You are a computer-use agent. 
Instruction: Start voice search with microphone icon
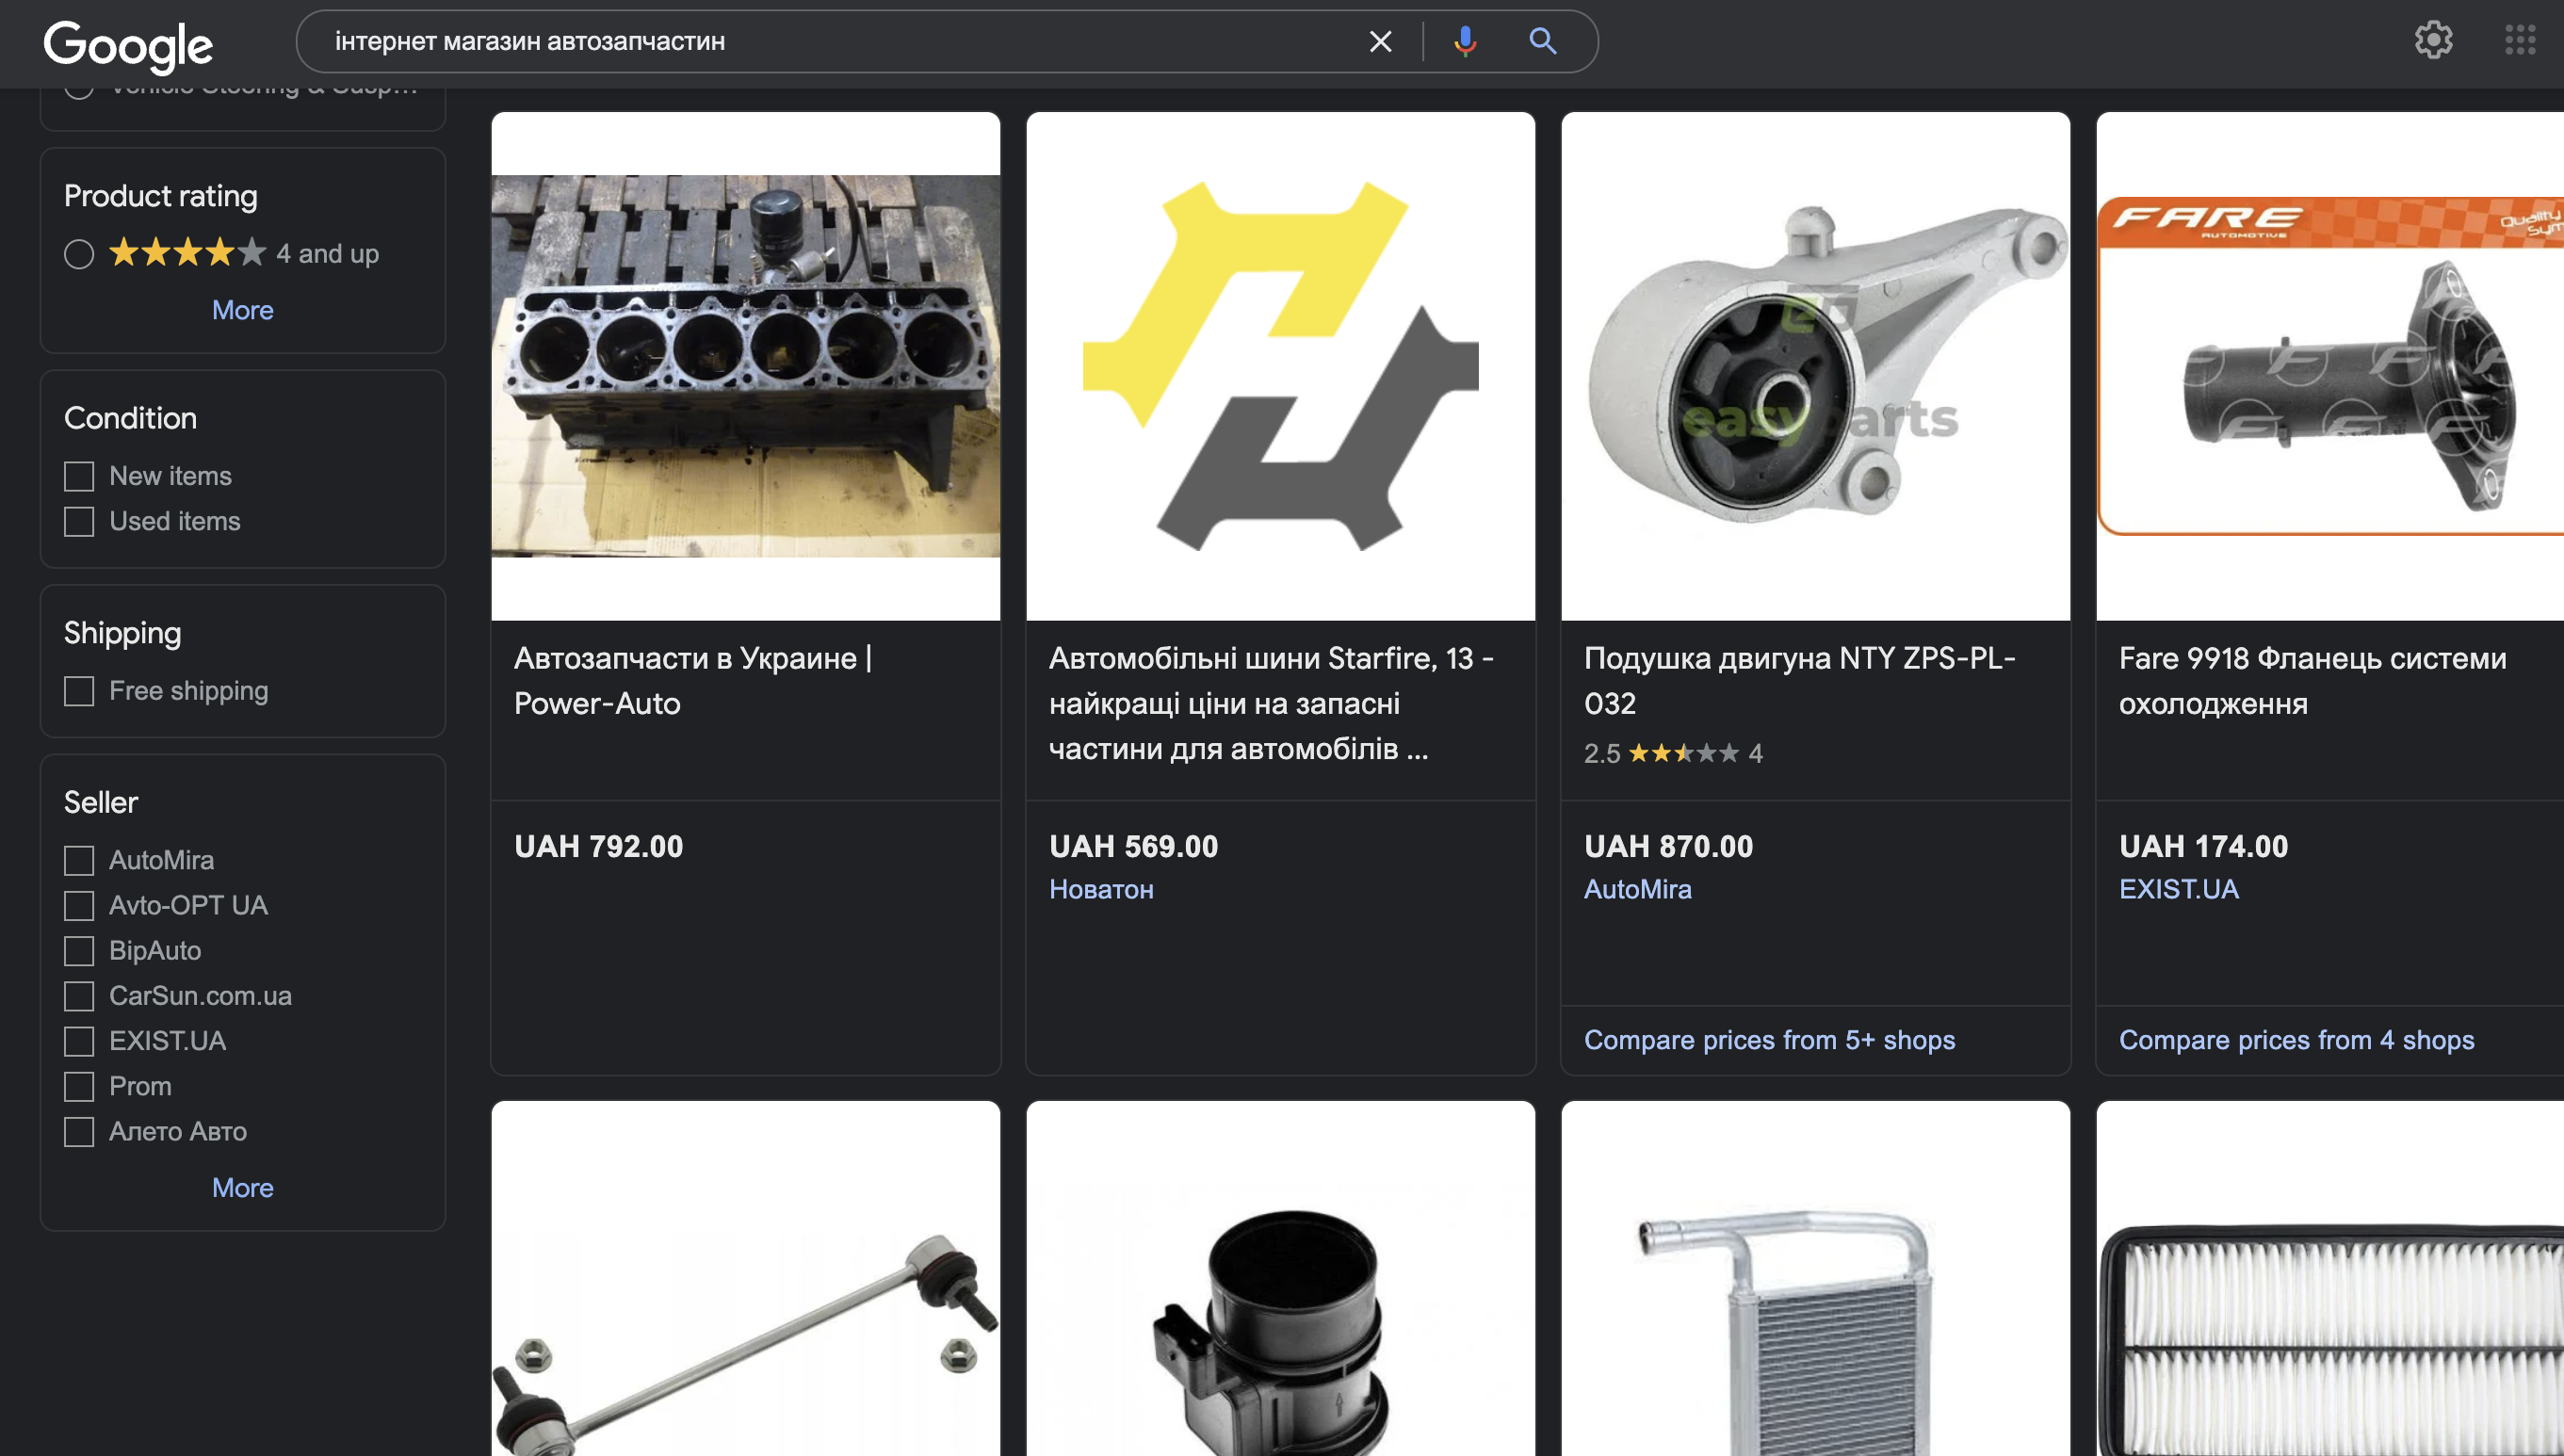[x=1465, y=42]
